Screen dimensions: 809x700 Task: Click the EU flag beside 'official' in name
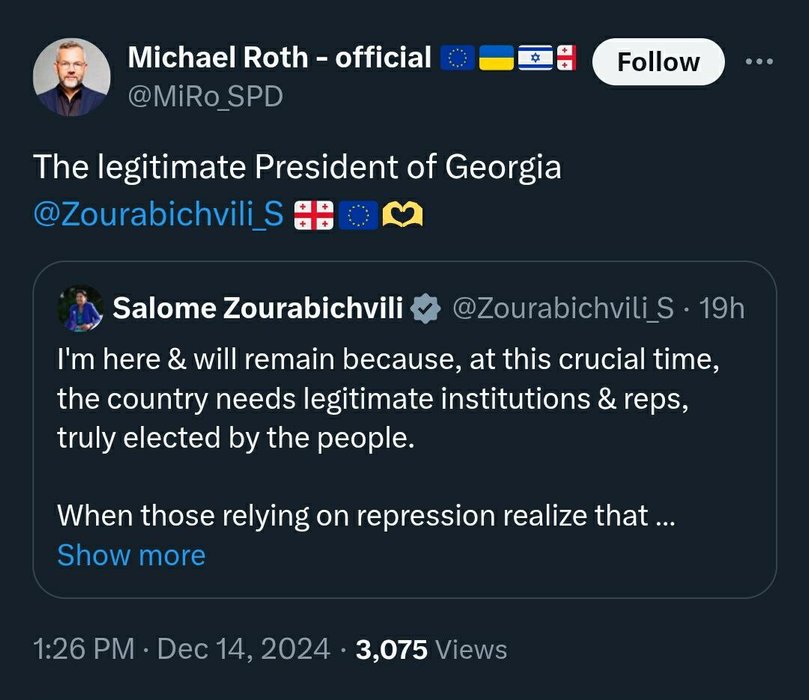458,58
